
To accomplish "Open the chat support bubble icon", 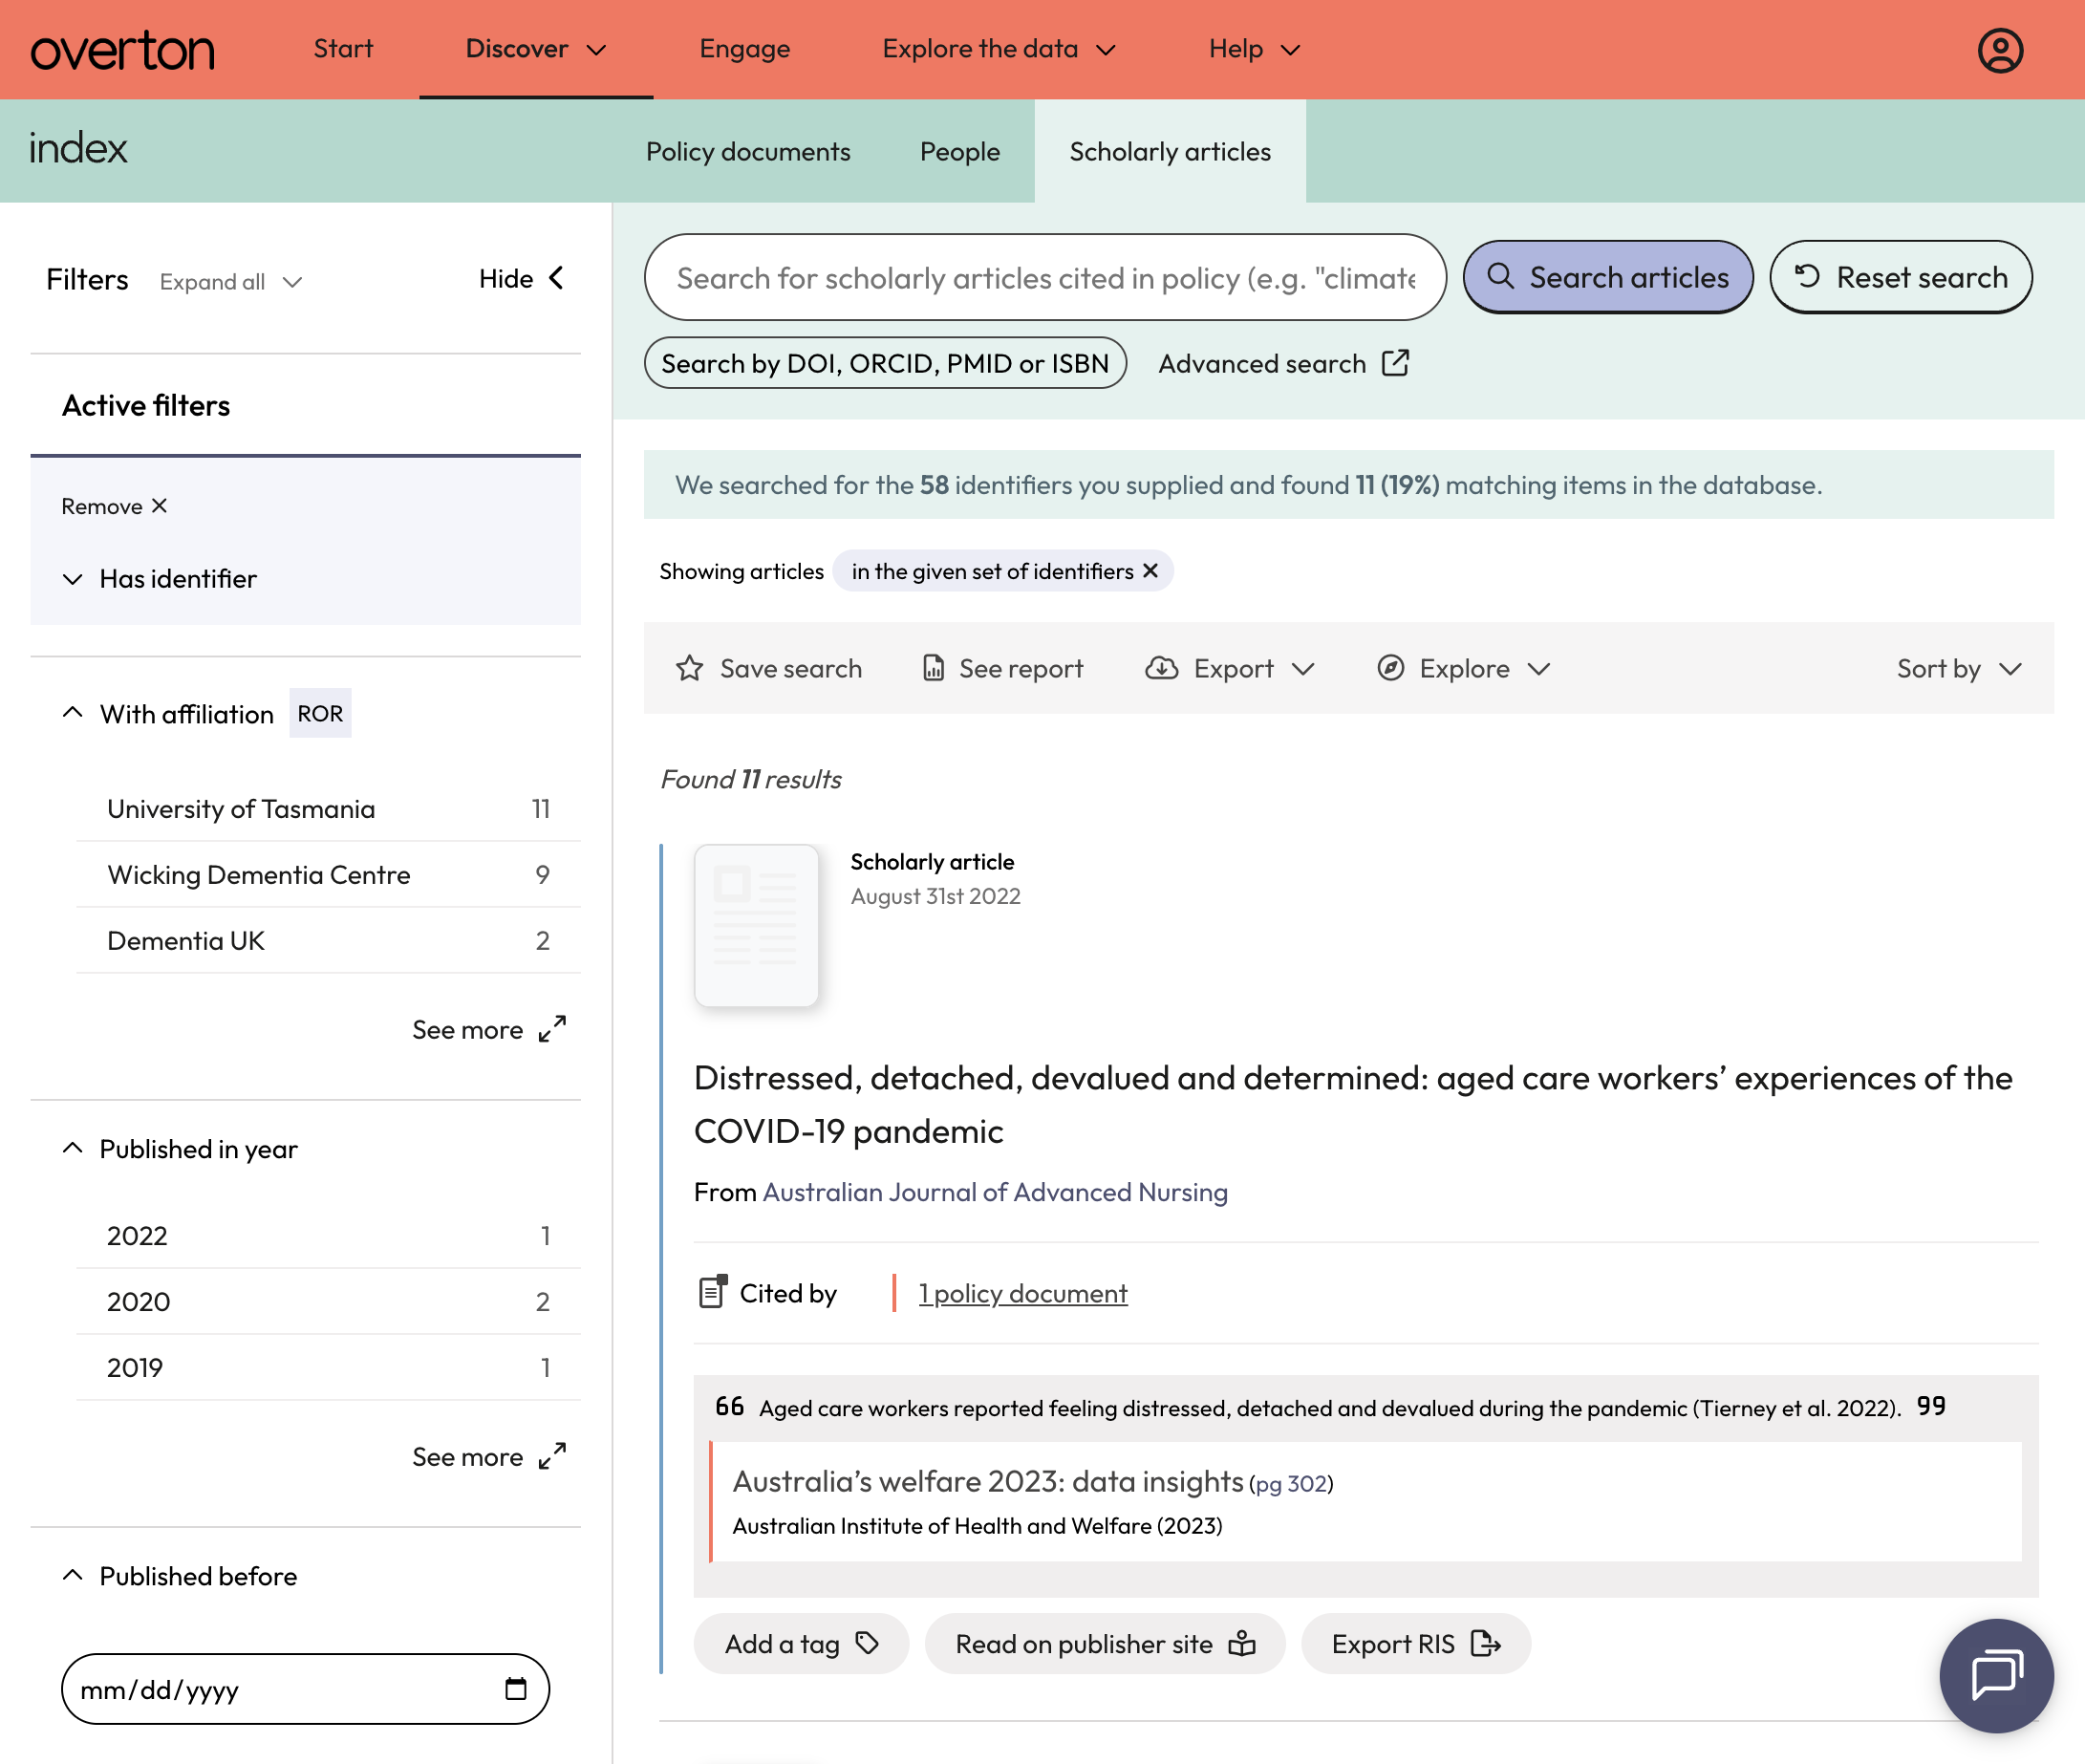I will tap(1996, 1675).
